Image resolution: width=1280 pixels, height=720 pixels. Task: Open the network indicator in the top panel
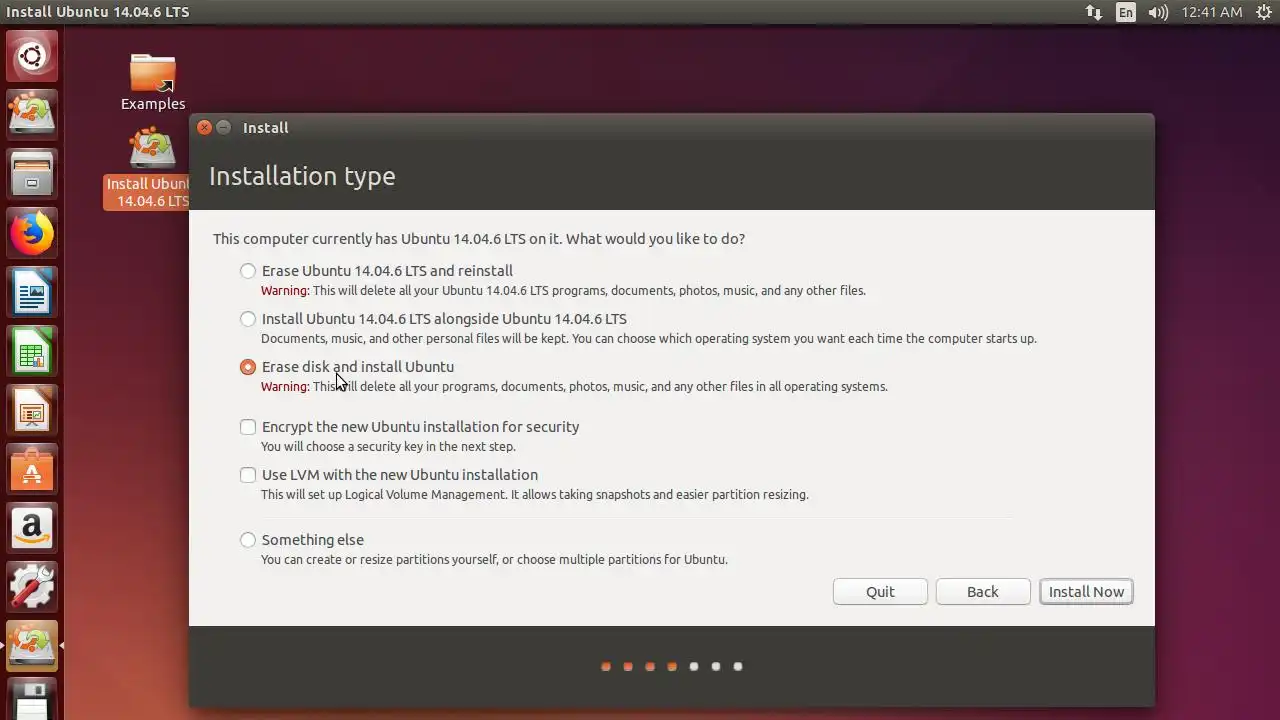1093,12
